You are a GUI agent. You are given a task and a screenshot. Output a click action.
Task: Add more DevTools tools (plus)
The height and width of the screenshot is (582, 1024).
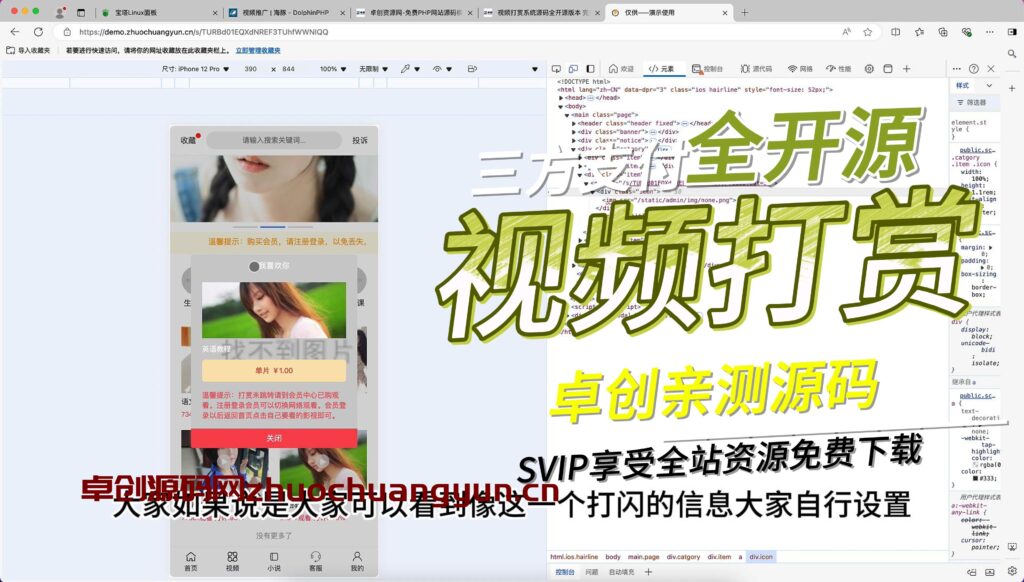coord(906,69)
